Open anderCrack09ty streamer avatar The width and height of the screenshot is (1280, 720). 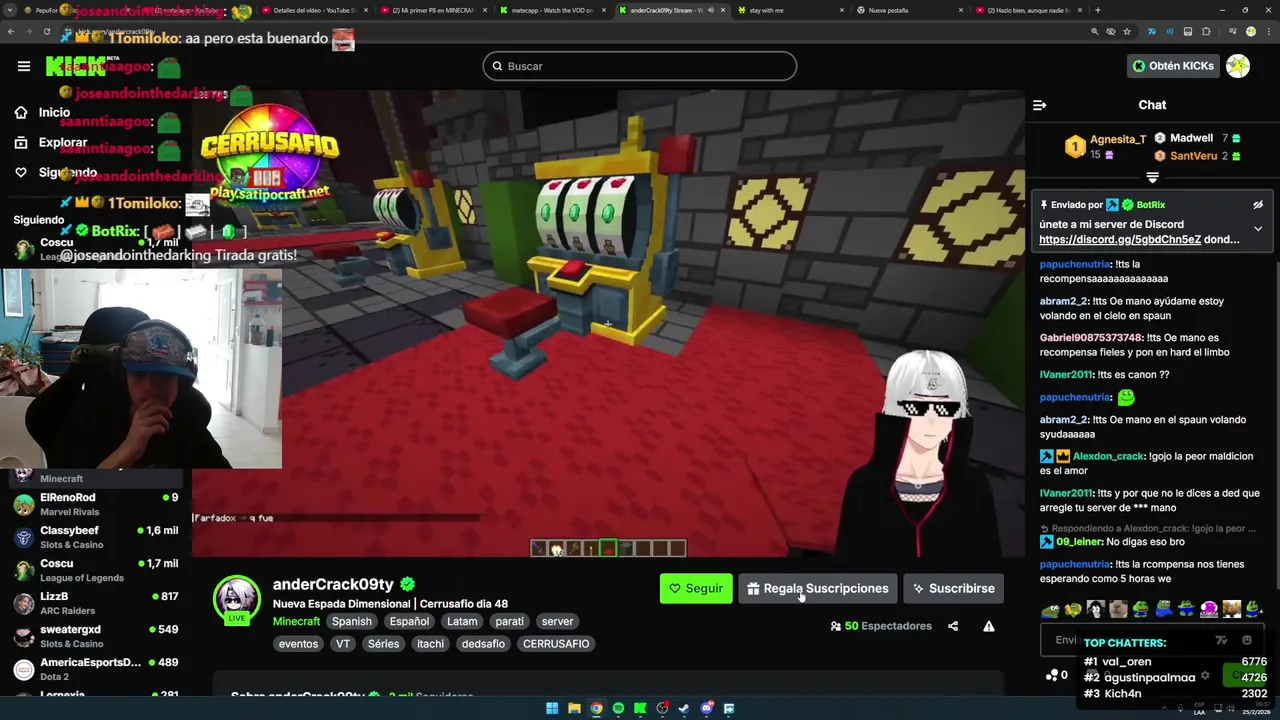click(x=237, y=598)
